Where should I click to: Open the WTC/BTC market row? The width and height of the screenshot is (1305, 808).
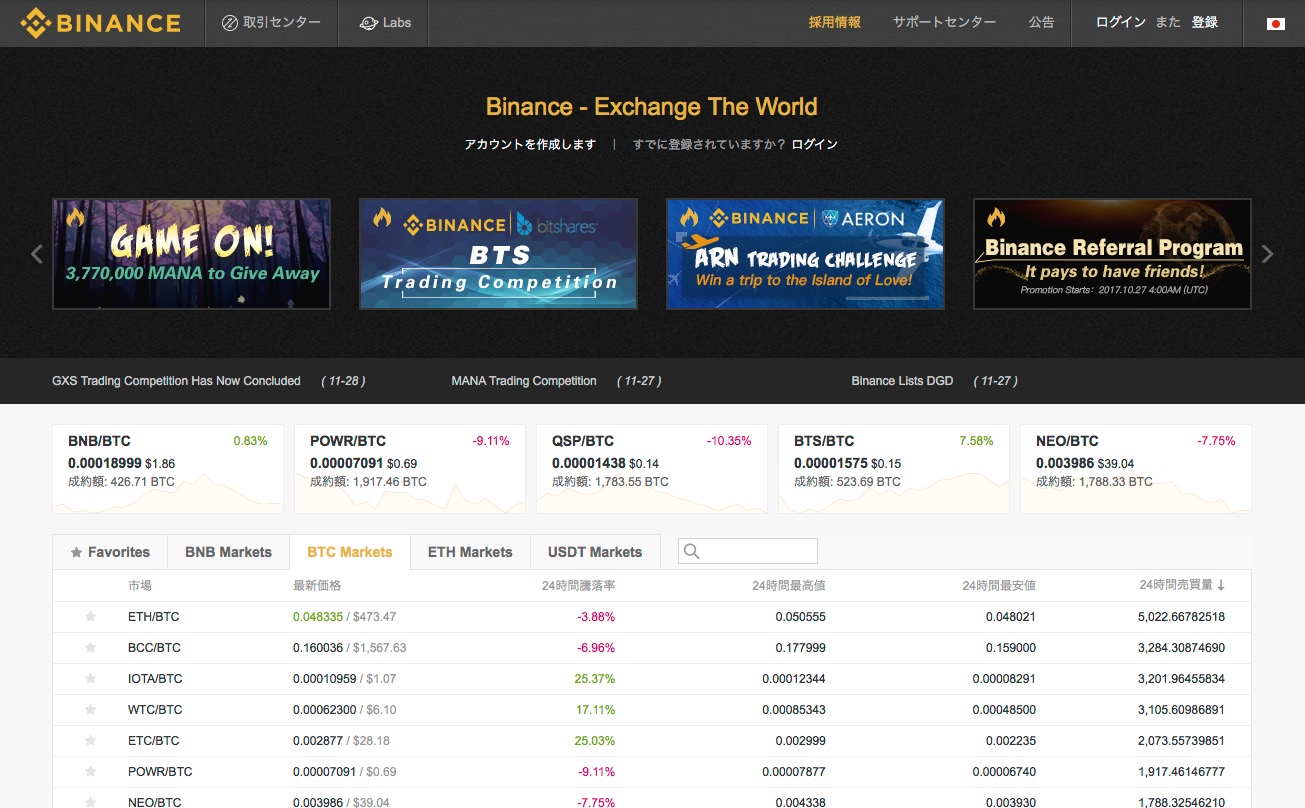652,710
